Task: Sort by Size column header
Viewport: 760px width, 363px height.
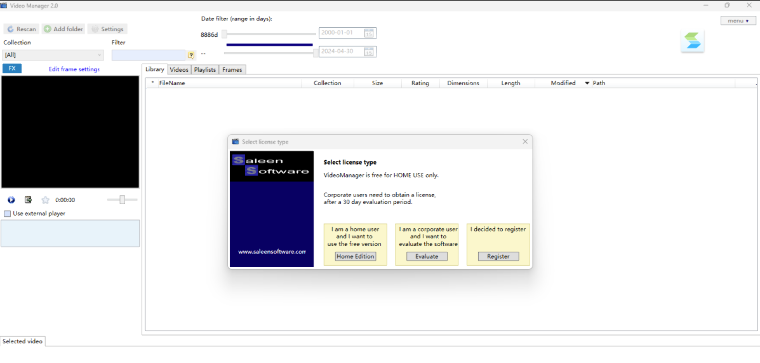Action: 378,83
